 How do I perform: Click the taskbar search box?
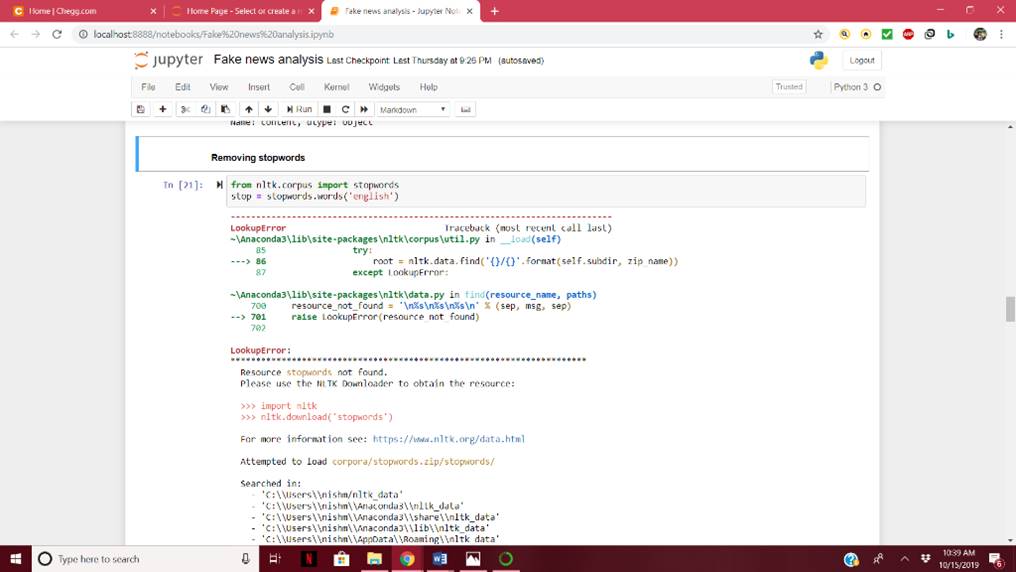click(145, 558)
